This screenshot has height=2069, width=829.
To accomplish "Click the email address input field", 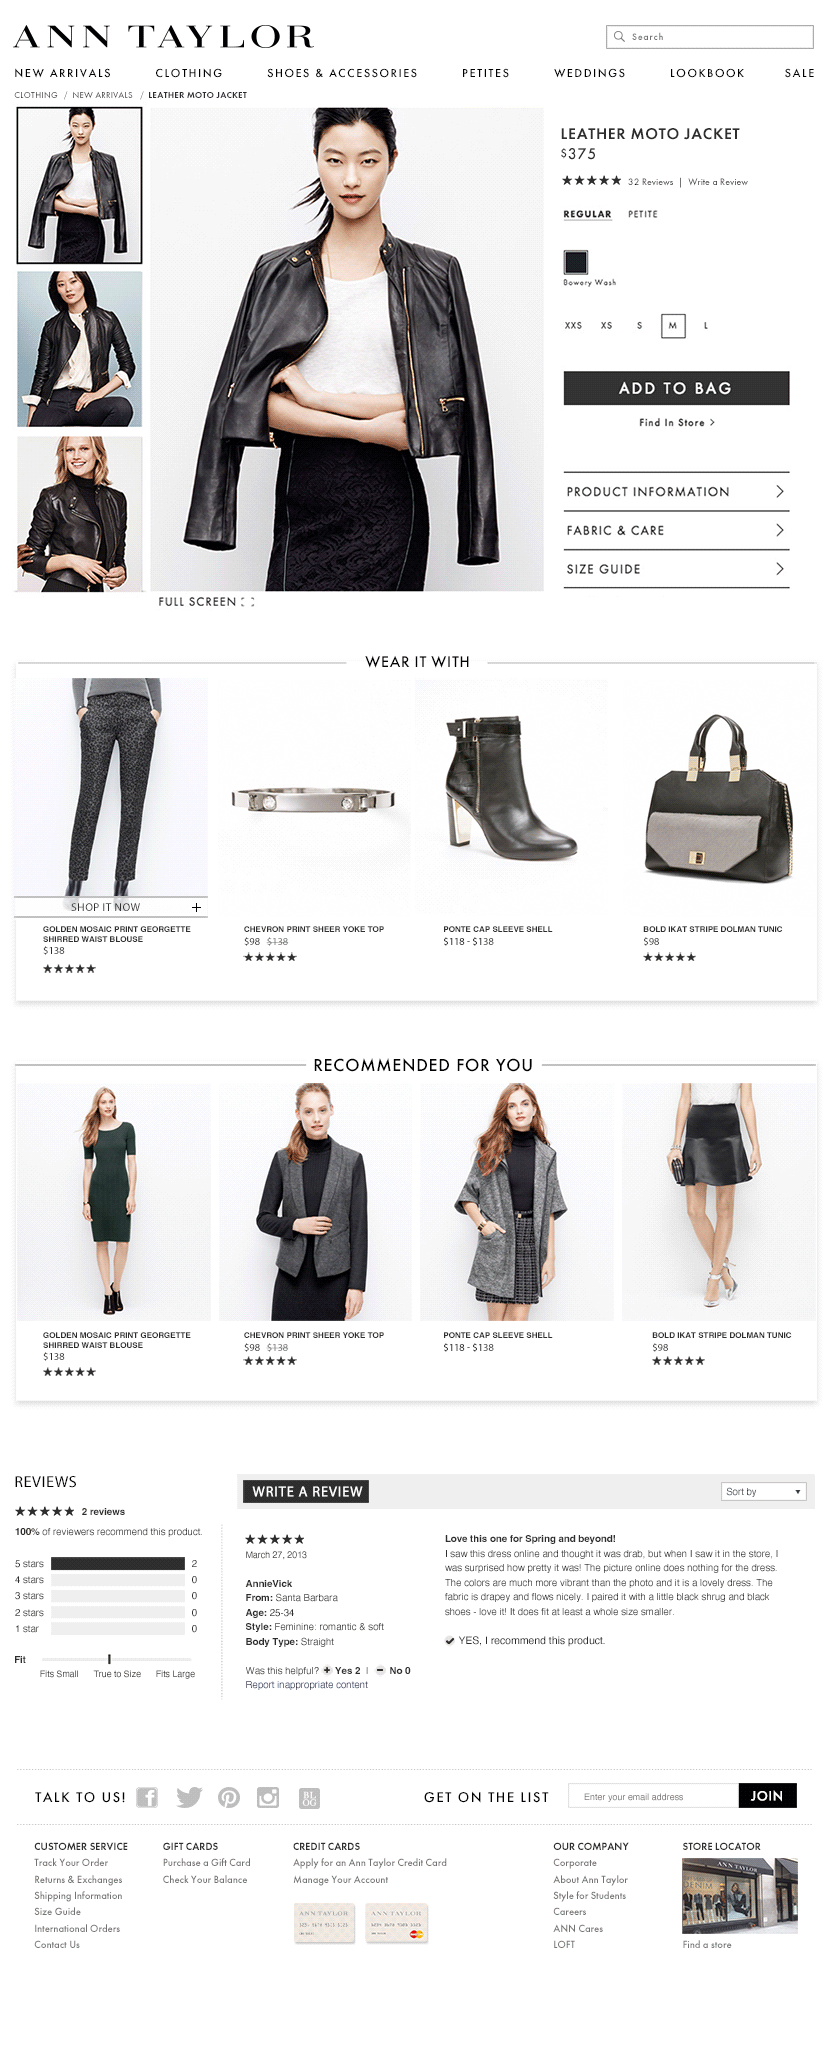I will pos(653,1796).
